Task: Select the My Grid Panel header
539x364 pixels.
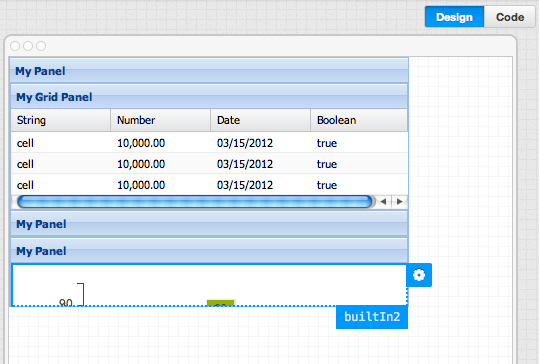Action: (x=209, y=97)
